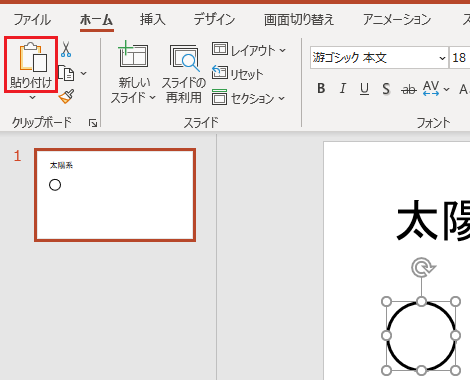Open the Copy dropdown arrow
Image resolution: width=470 pixels, height=380 pixels.
(84, 73)
